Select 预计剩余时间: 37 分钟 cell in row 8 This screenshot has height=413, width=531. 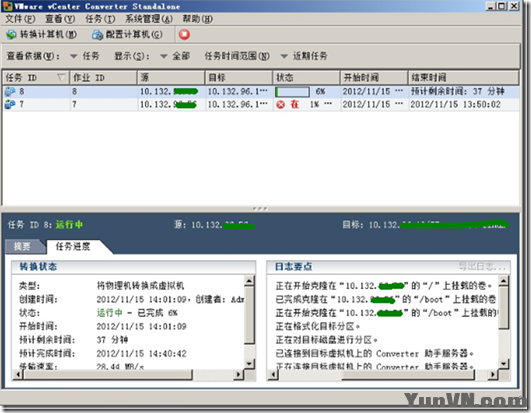click(458, 91)
